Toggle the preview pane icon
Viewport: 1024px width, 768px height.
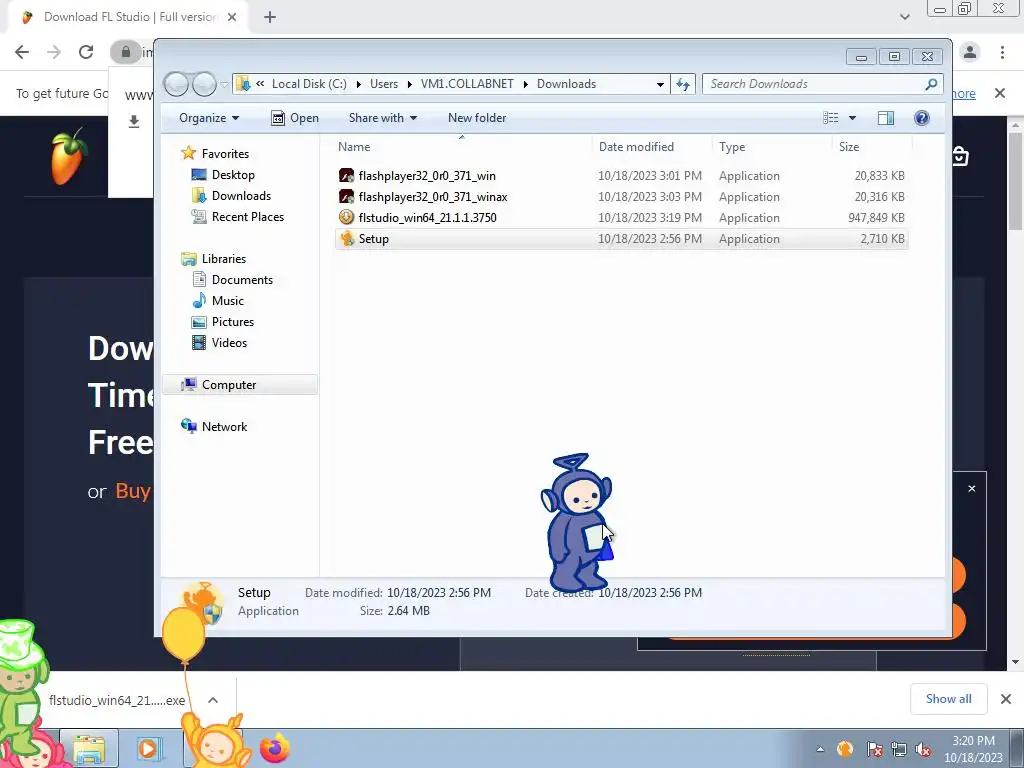coord(886,118)
